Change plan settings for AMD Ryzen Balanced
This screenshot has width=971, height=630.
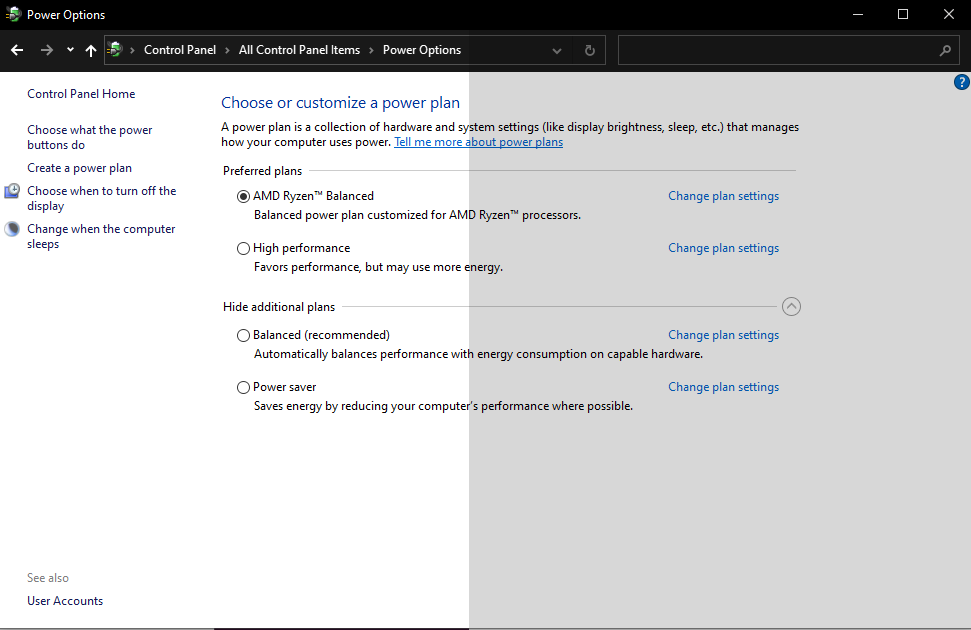point(723,196)
